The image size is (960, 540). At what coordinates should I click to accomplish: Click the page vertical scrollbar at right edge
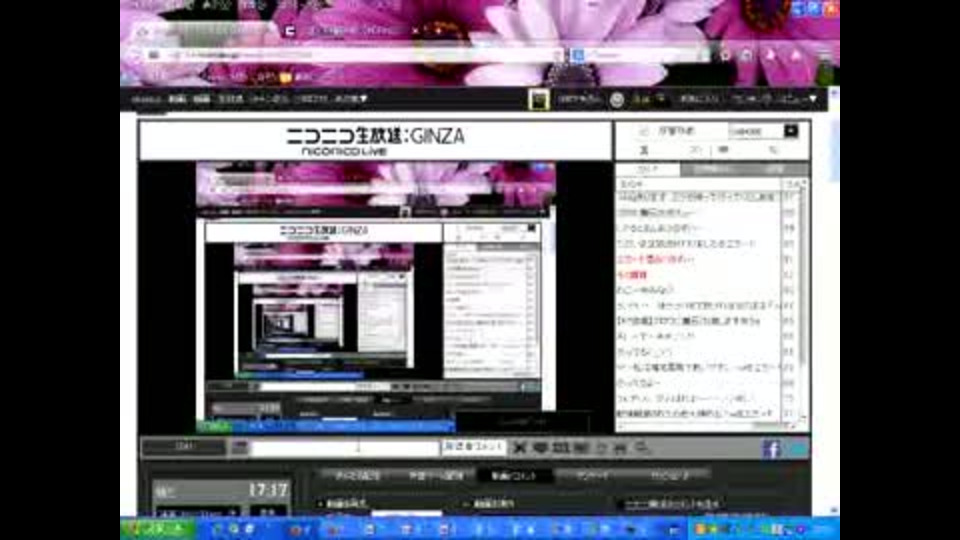tap(834, 300)
